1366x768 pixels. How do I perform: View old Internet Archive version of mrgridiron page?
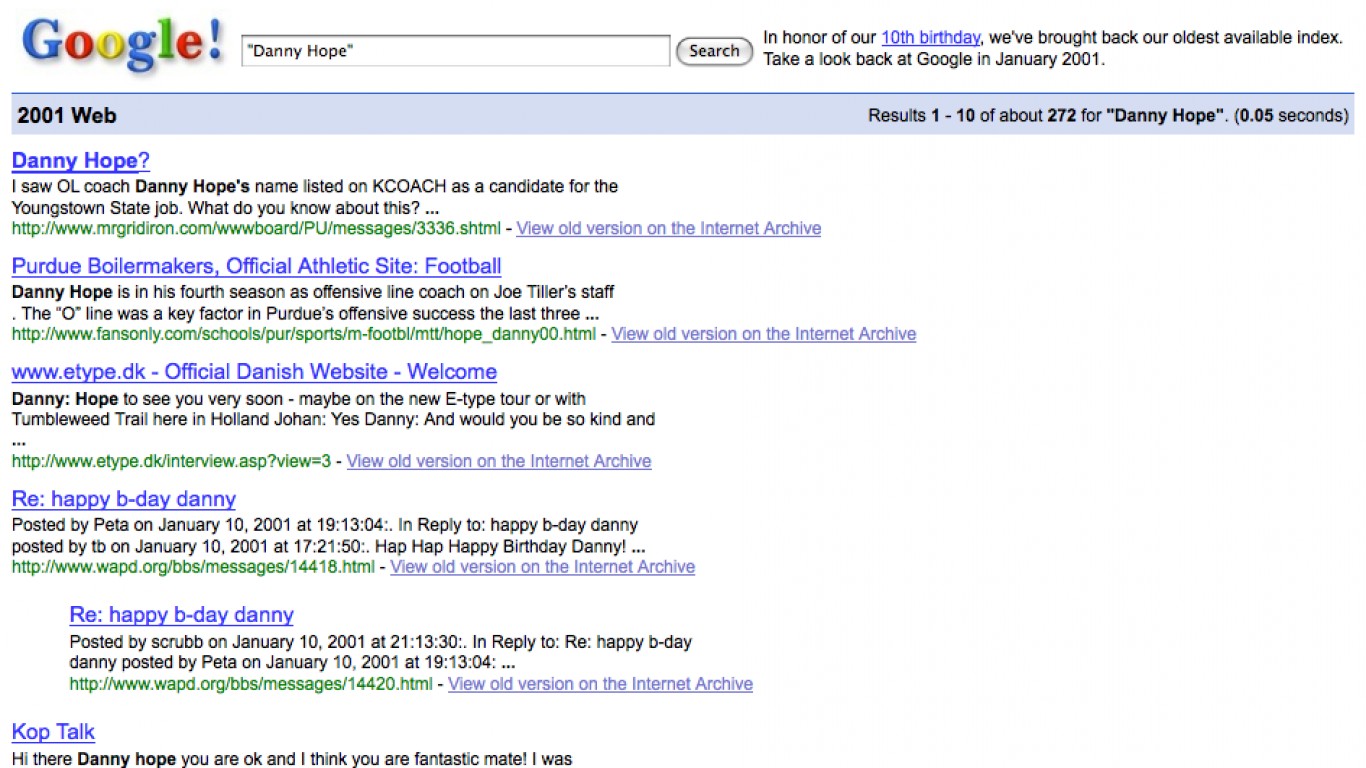[x=668, y=228]
